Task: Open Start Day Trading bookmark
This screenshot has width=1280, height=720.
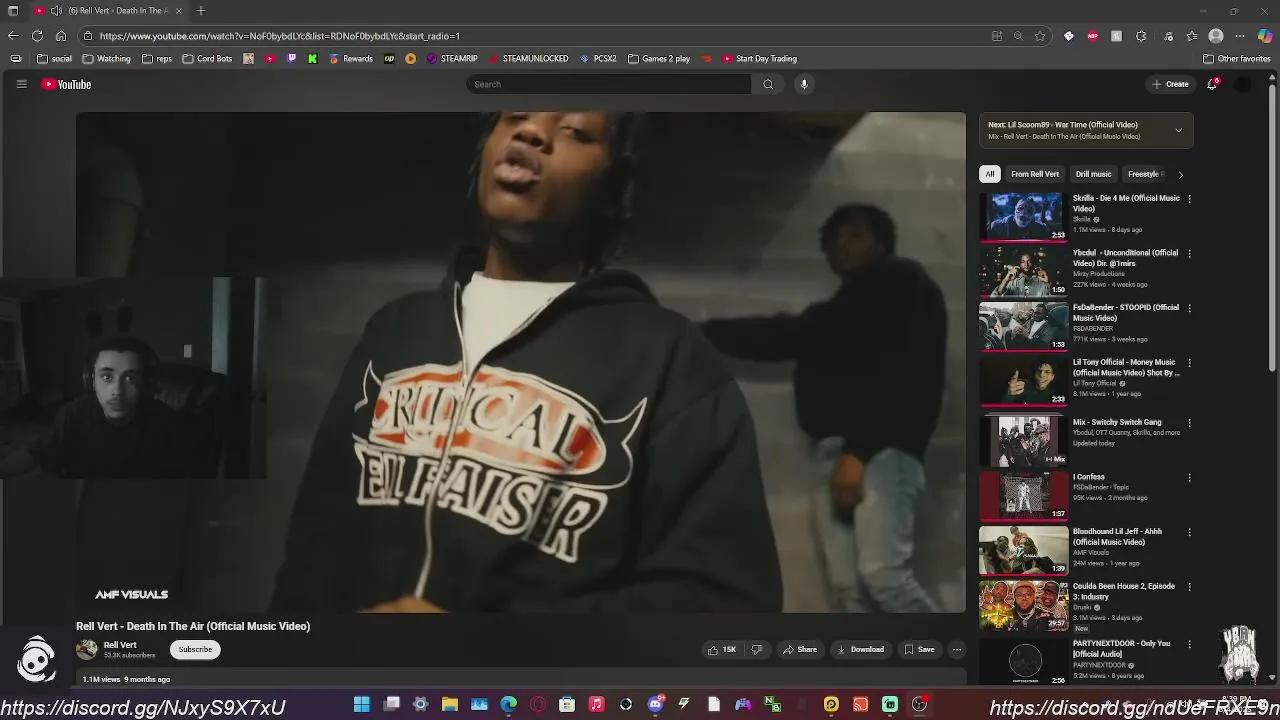Action: (760, 59)
